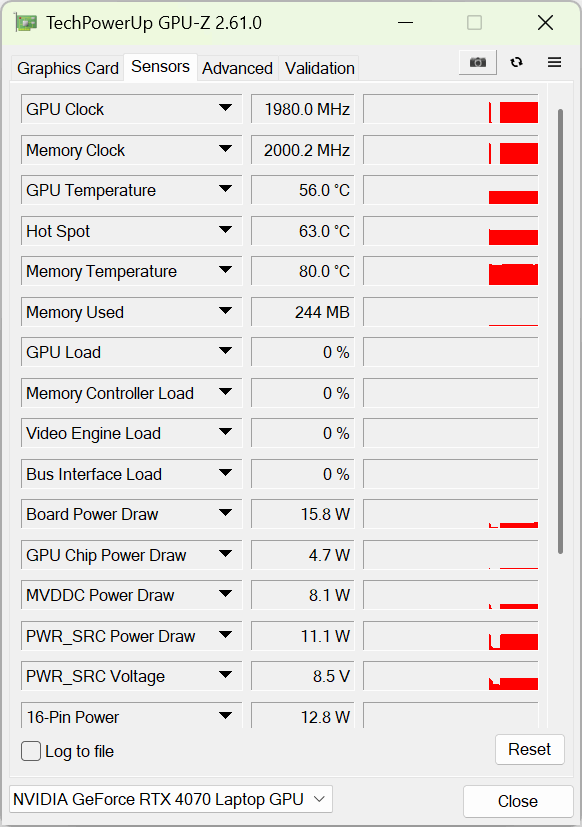Open the Memory Temperature dropdown arrow
Image resolution: width=582 pixels, height=827 pixels.
(225, 270)
